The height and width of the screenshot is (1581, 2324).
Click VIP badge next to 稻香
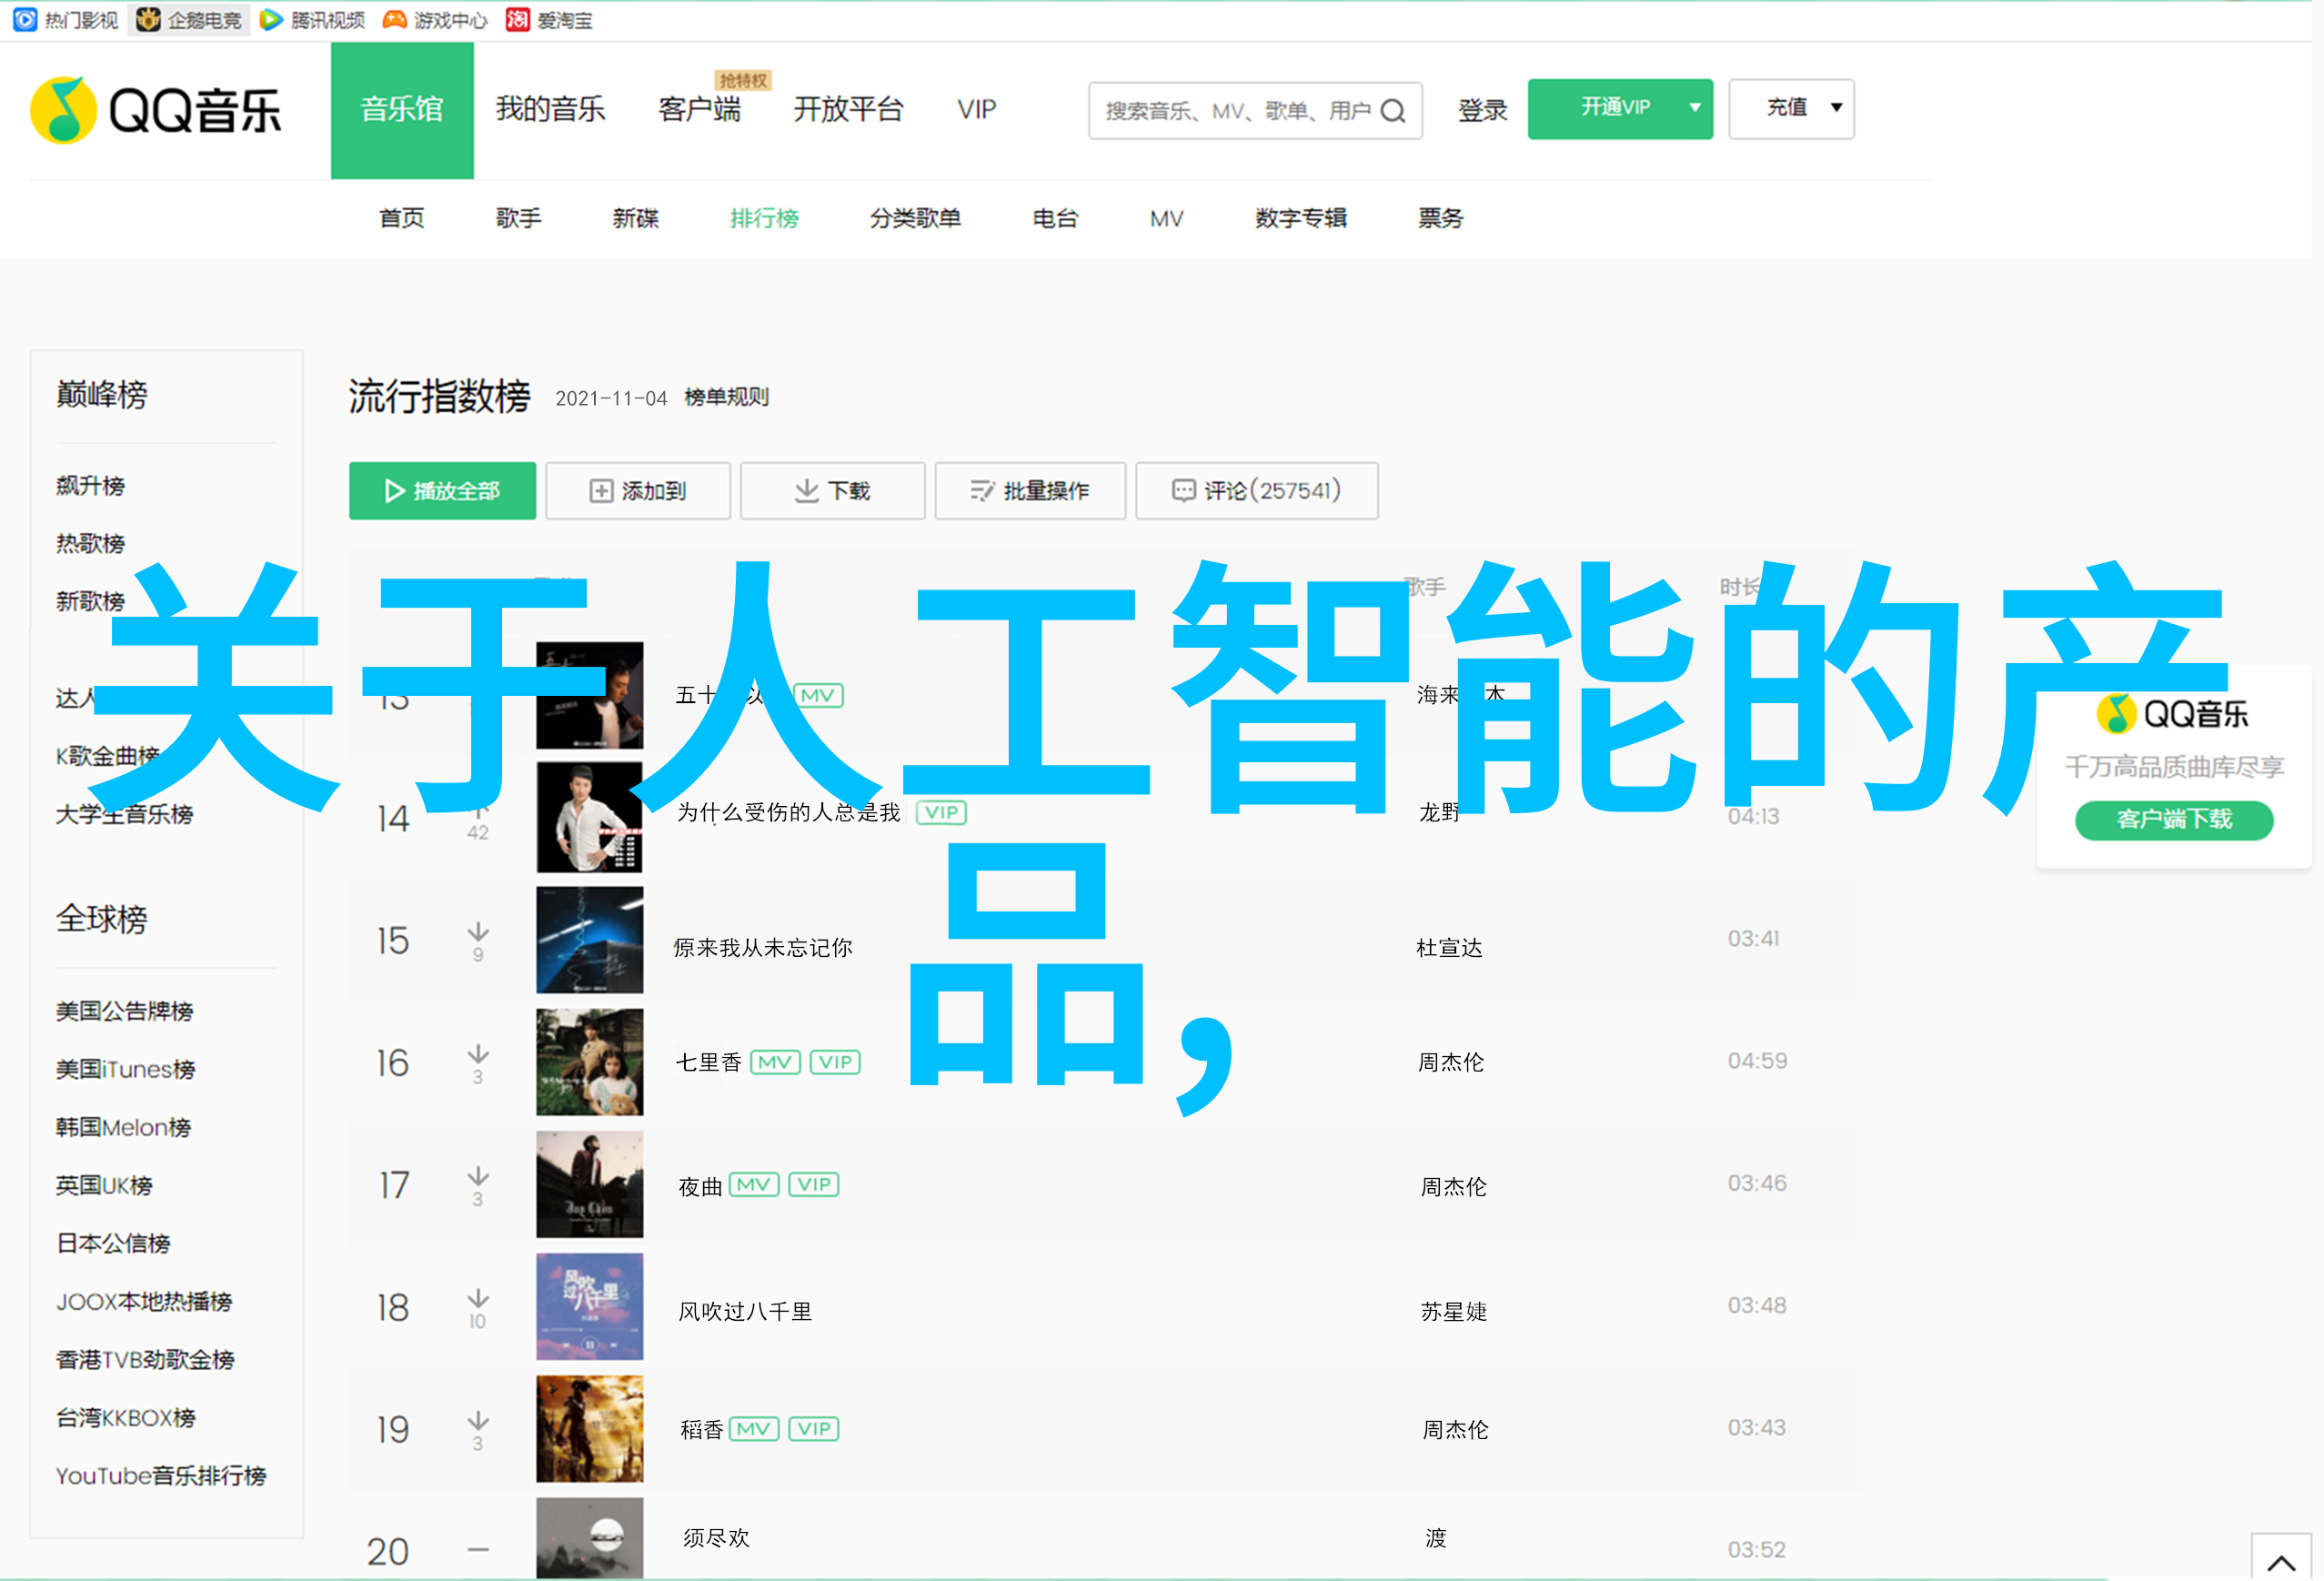[814, 1429]
